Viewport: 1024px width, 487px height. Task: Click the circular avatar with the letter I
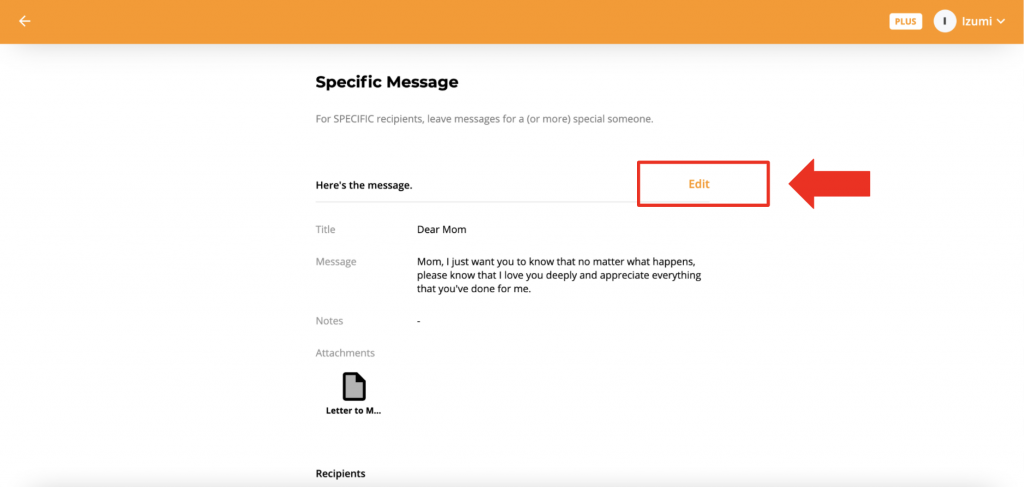[944, 22]
